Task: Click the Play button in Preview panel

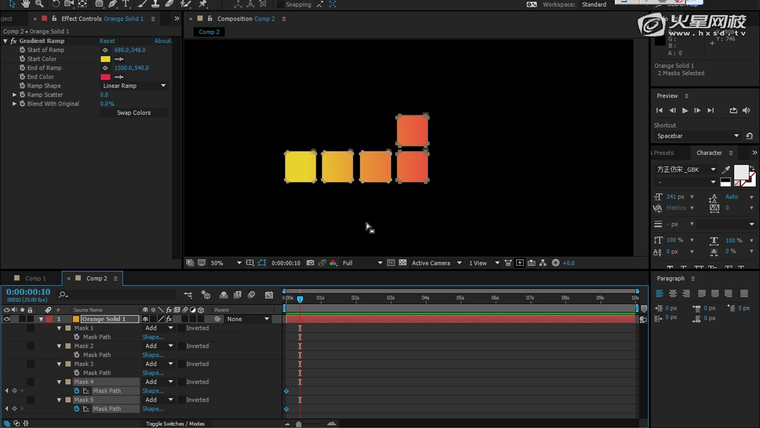Action: [x=685, y=110]
